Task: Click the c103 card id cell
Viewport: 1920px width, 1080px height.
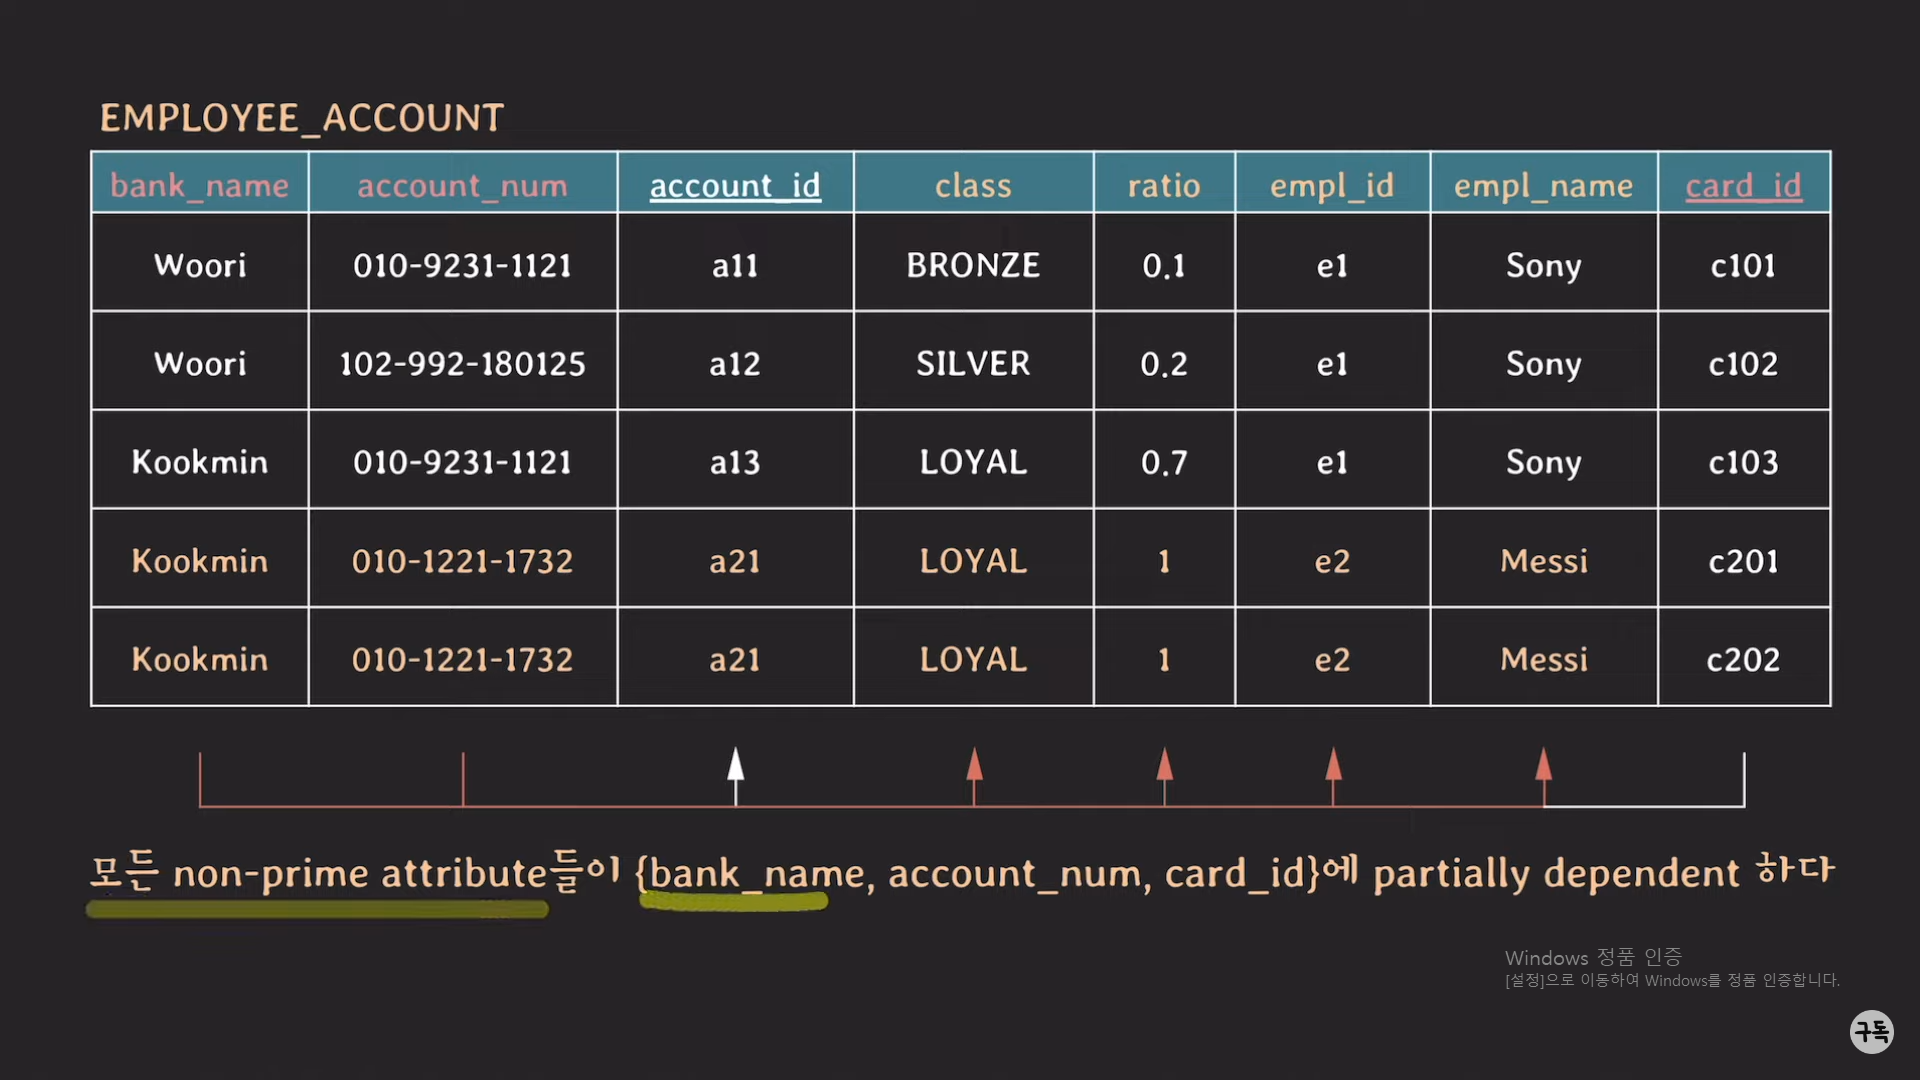Action: [1743, 462]
